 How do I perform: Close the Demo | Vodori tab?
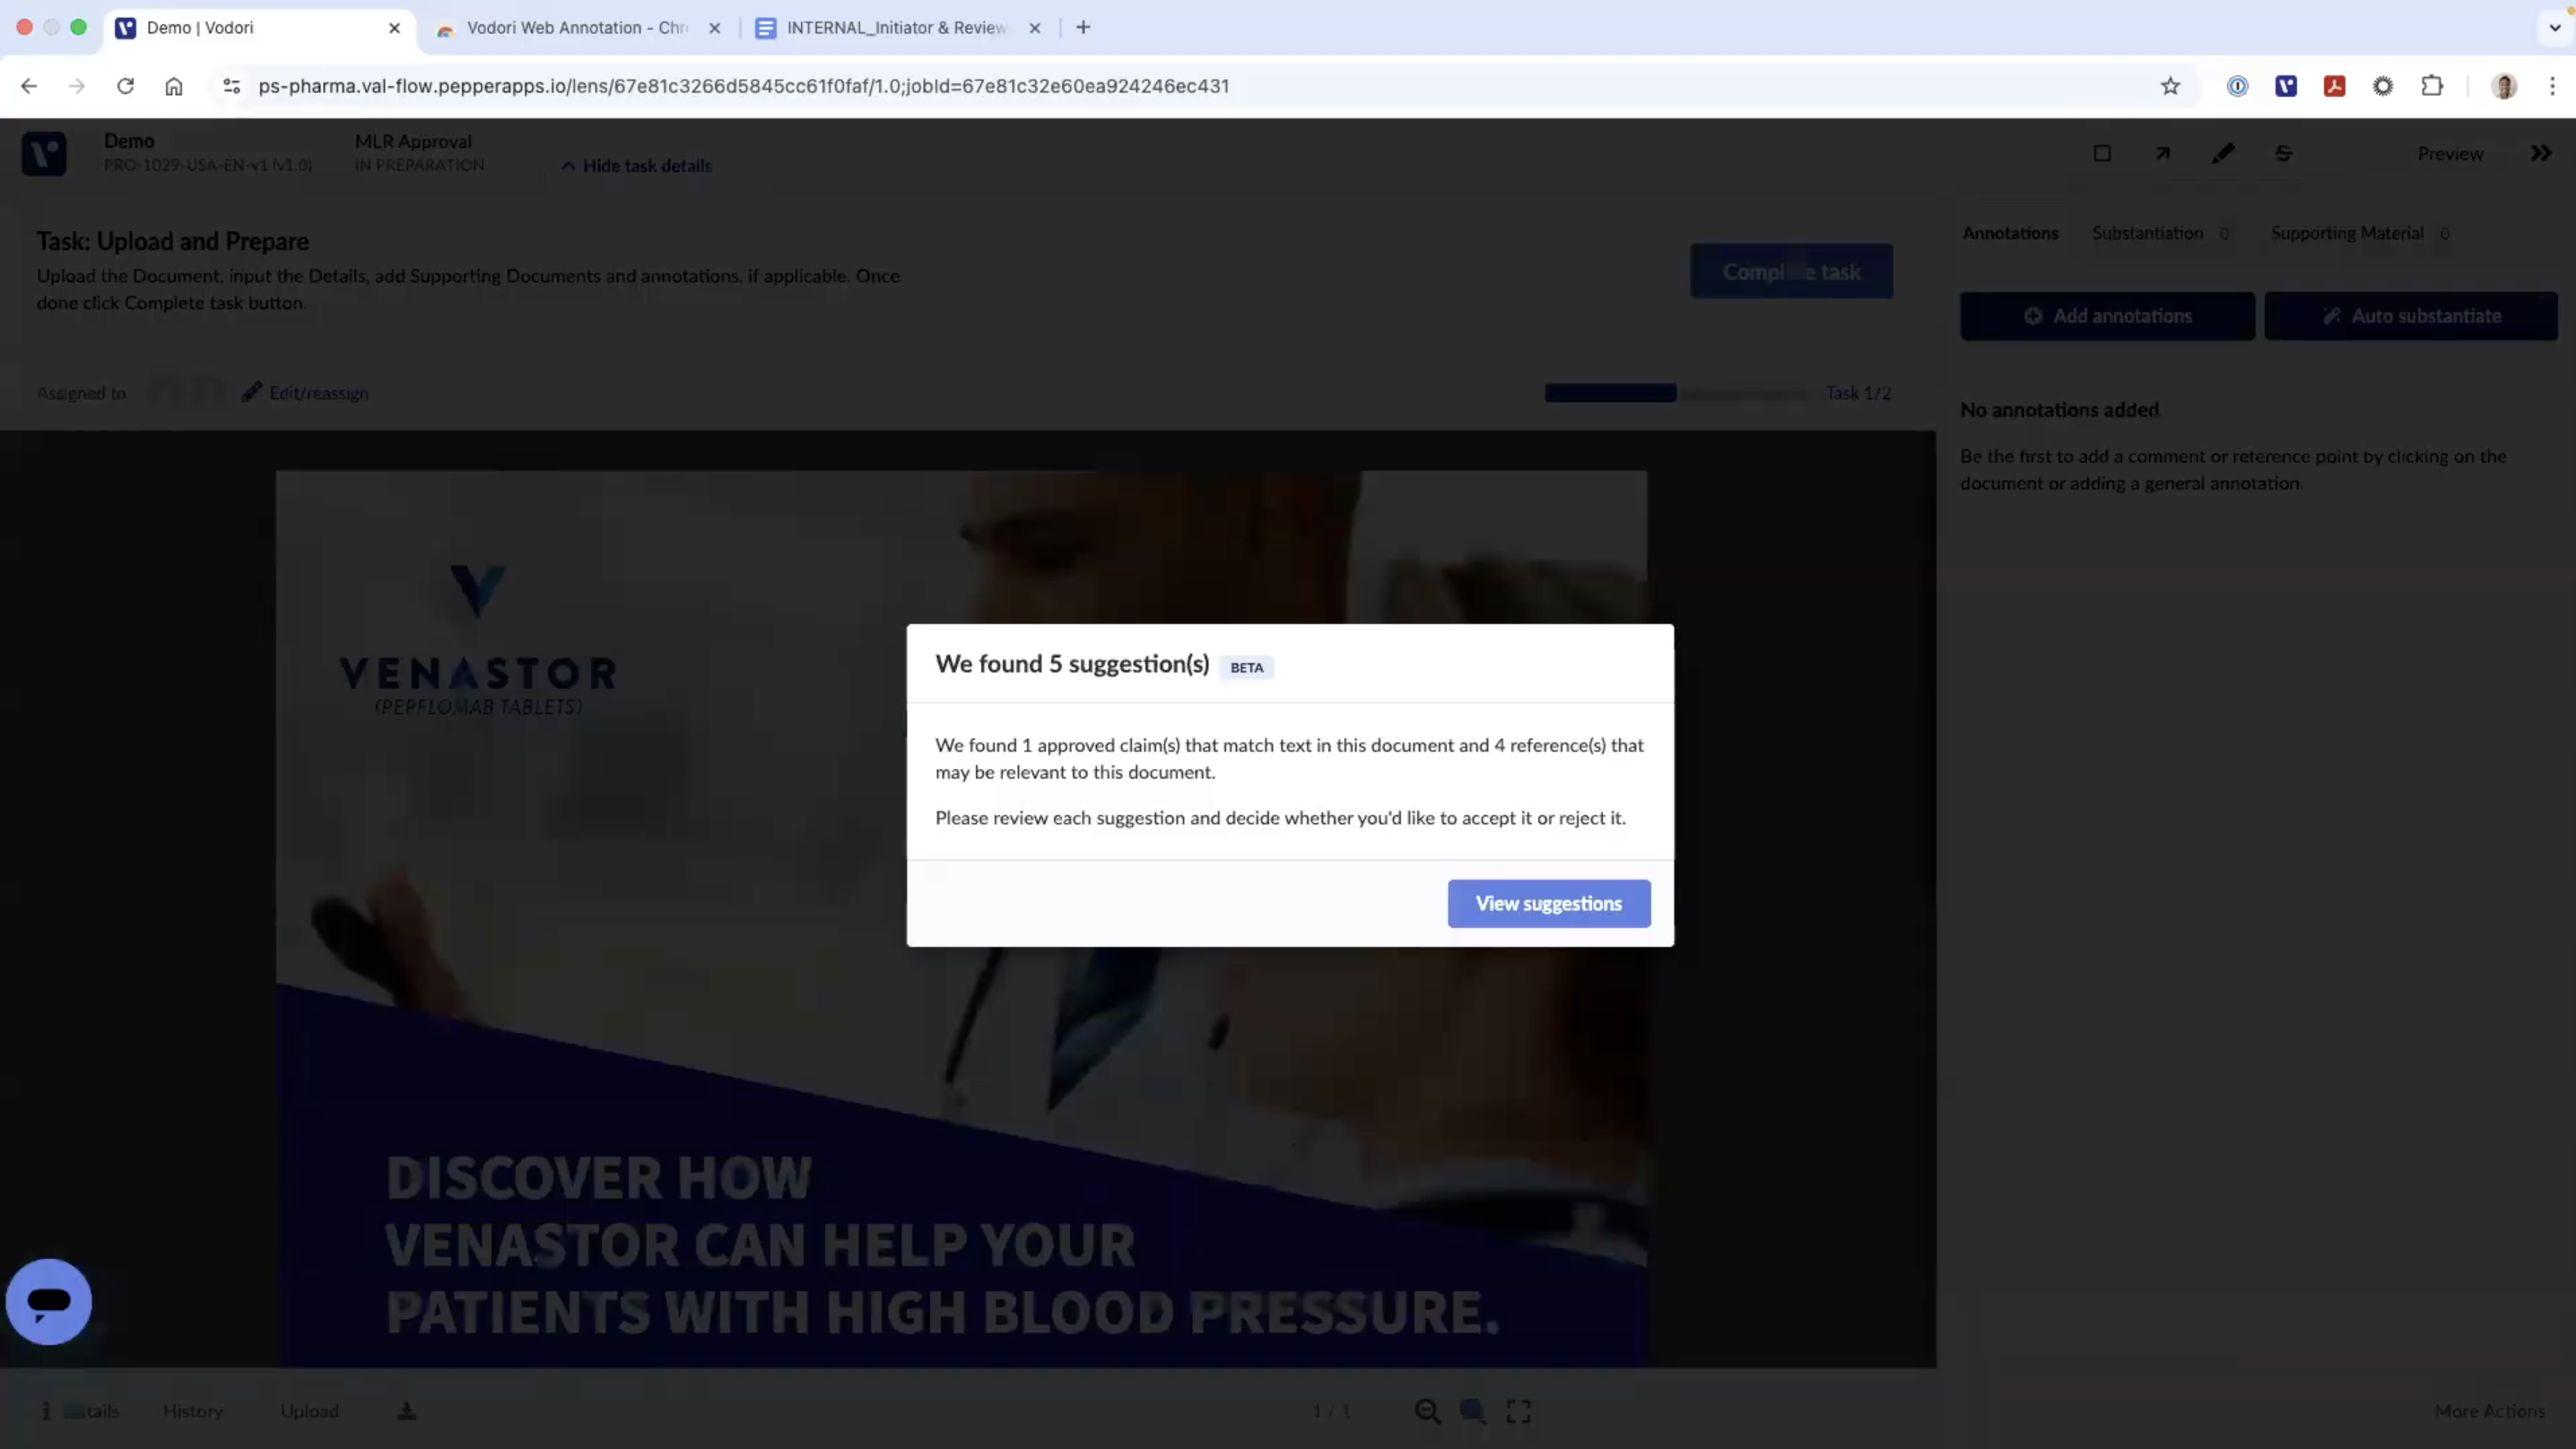pyautogui.click(x=395, y=28)
